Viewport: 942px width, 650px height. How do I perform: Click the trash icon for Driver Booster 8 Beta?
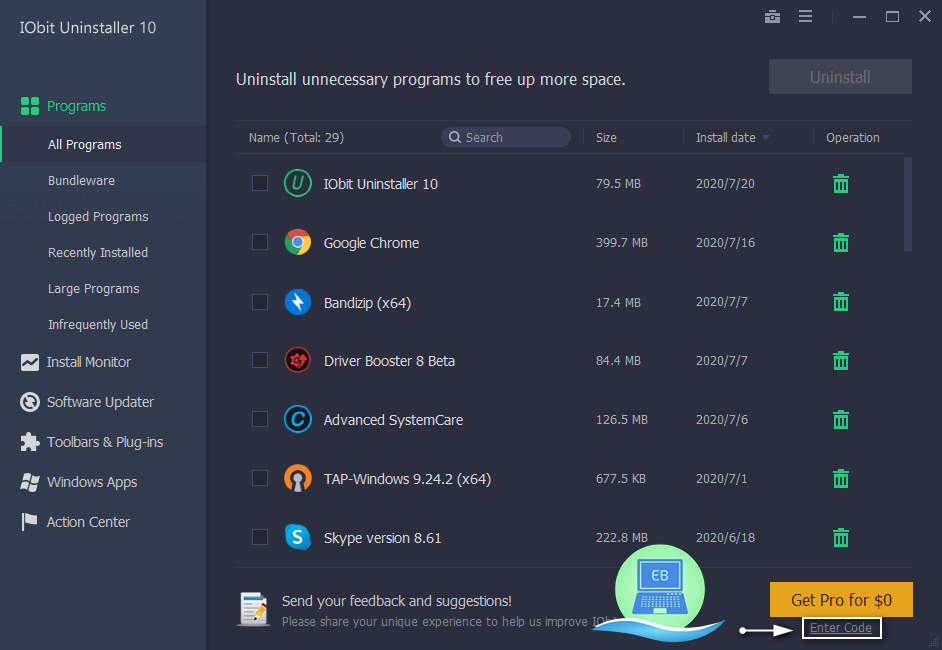tap(840, 360)
